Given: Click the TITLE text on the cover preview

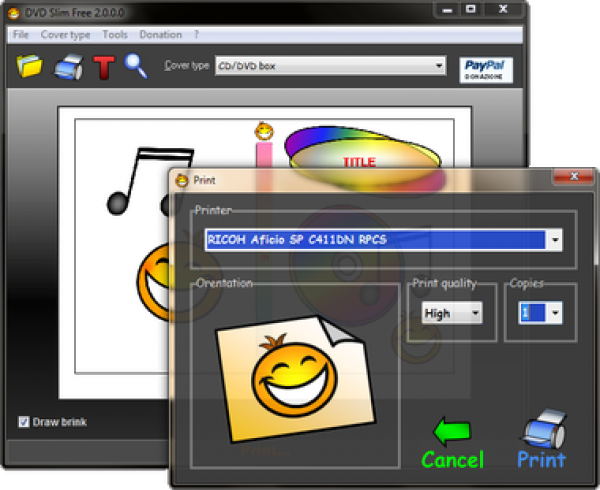Looking at the screenshot, I should [x=359, y=162].
